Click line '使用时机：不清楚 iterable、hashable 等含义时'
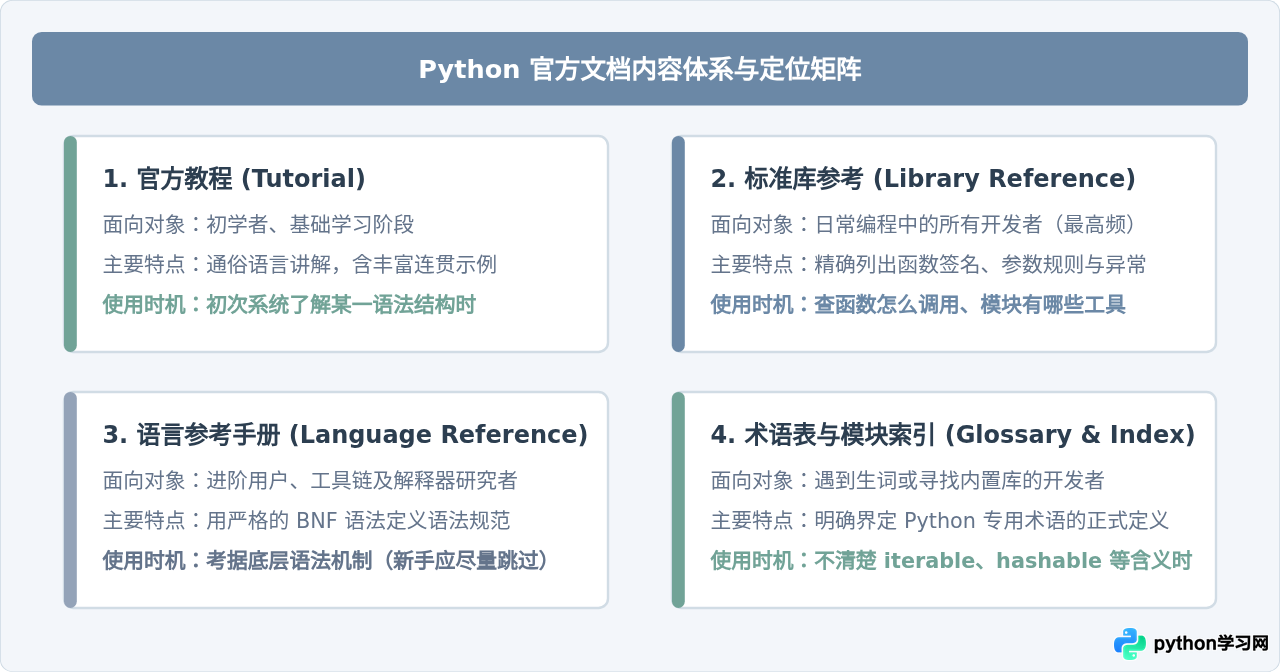 click(951, 560)
